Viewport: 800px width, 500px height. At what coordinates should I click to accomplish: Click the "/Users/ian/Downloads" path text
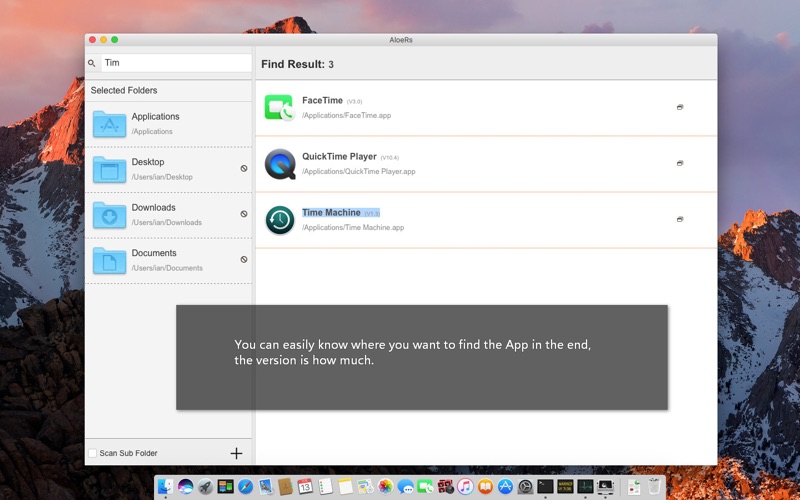[167, 222]
